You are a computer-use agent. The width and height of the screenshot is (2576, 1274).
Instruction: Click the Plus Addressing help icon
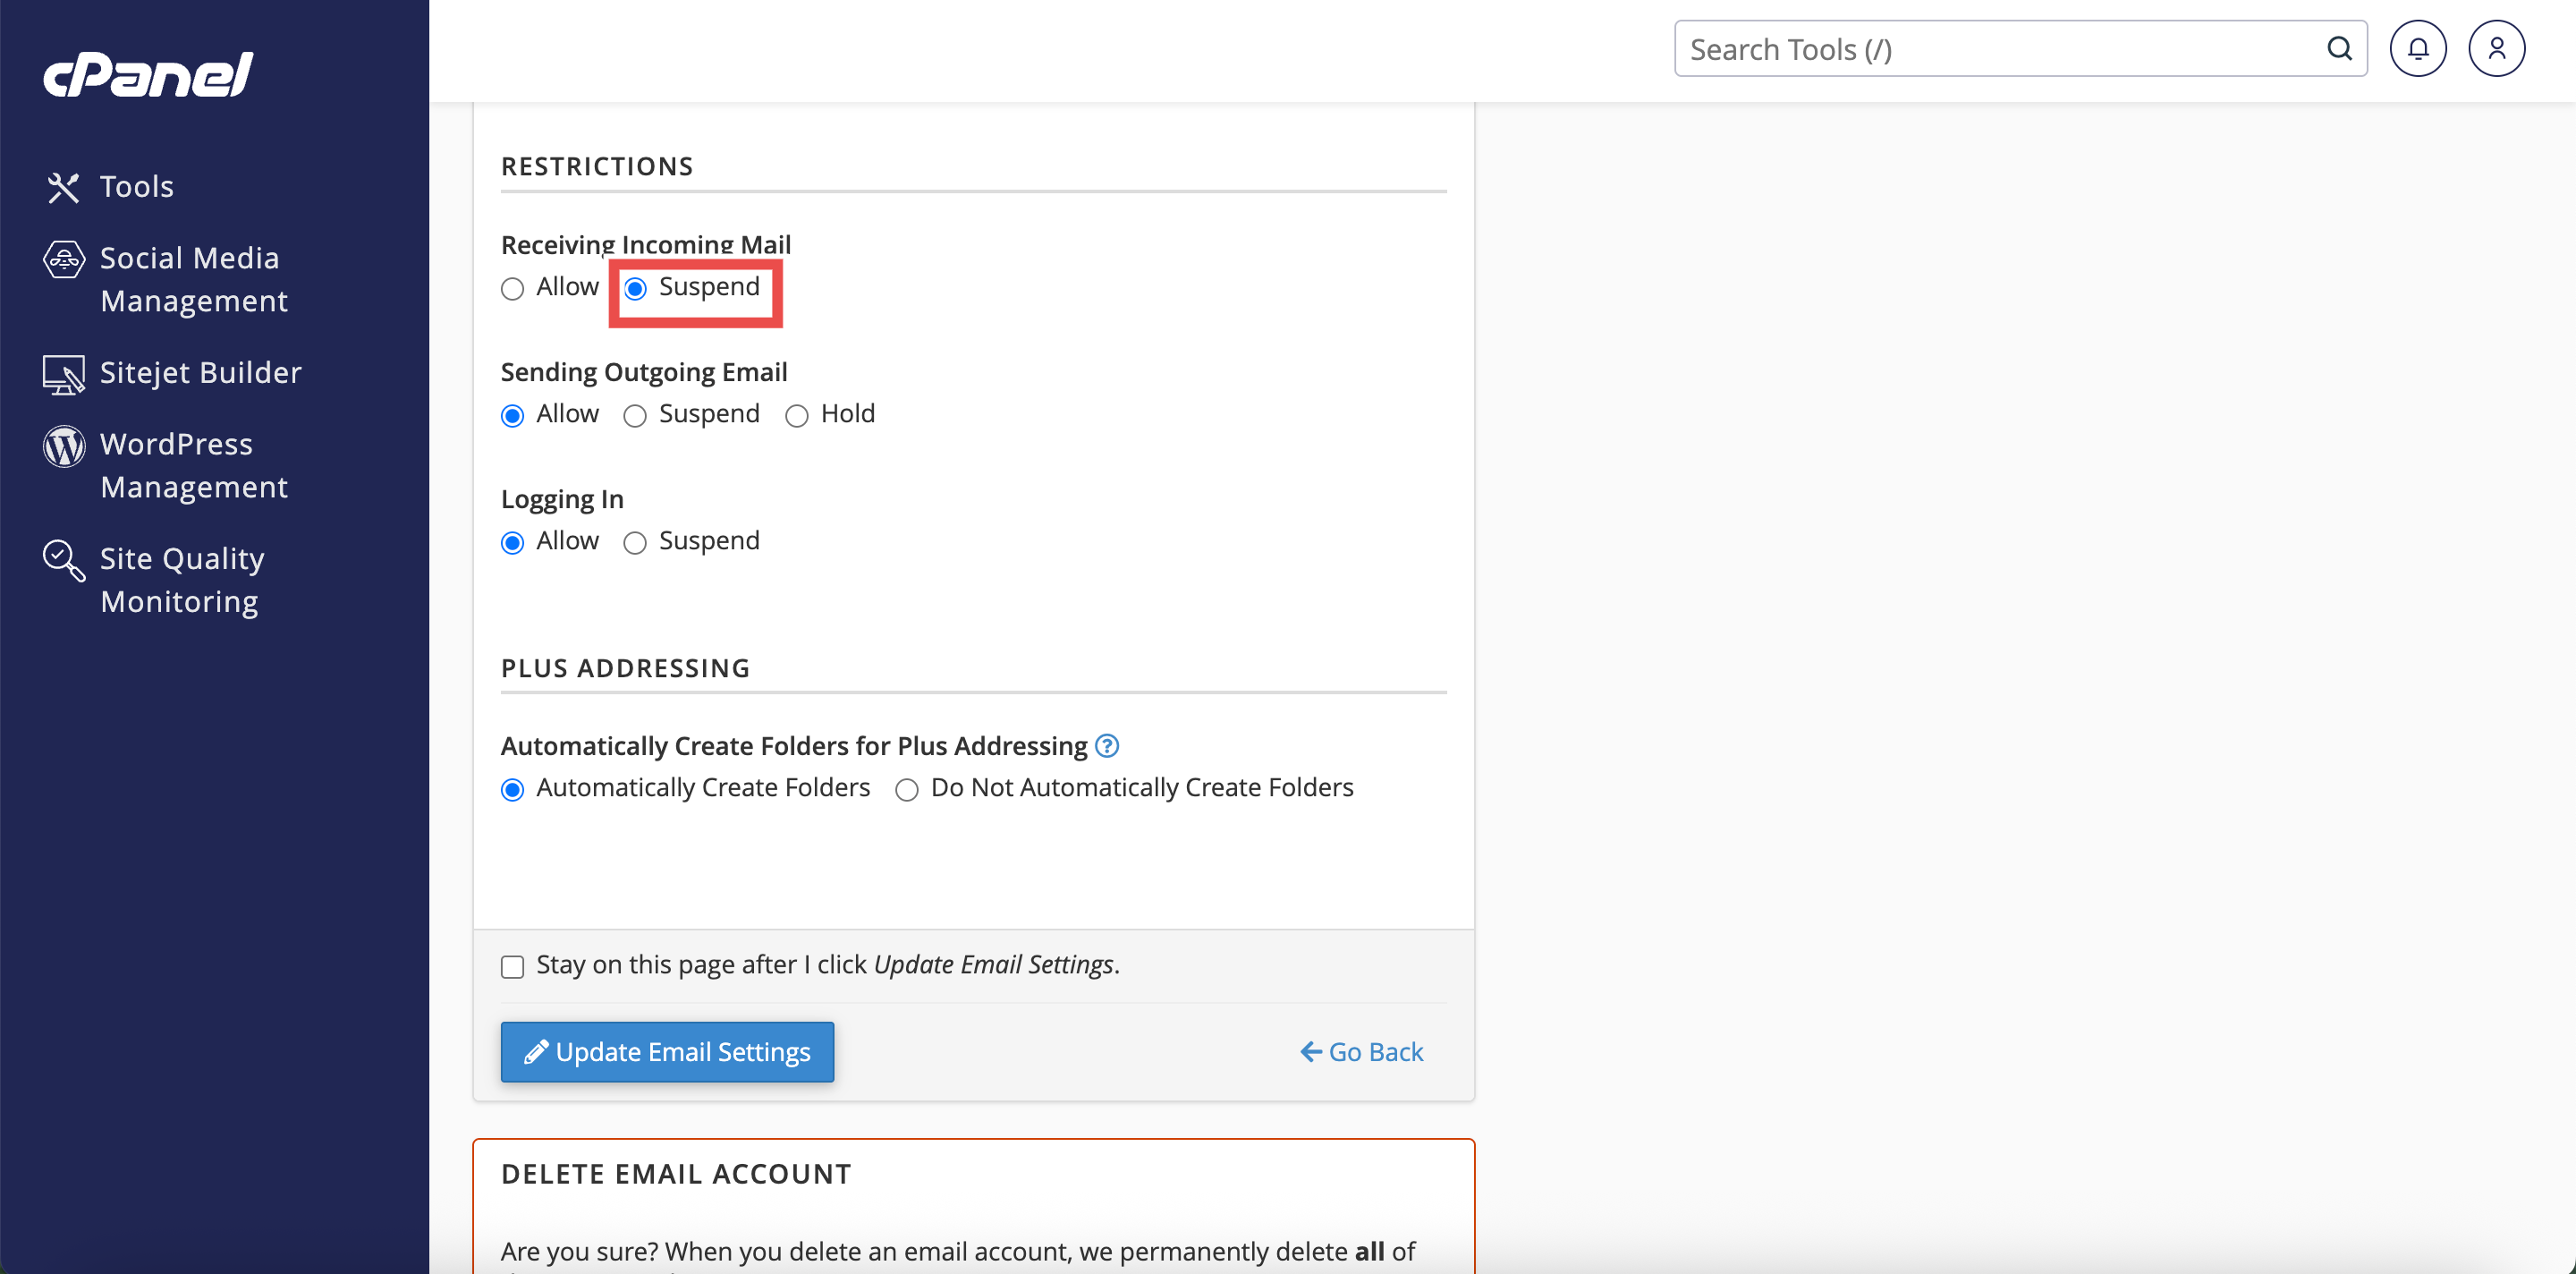[1106, 746]
